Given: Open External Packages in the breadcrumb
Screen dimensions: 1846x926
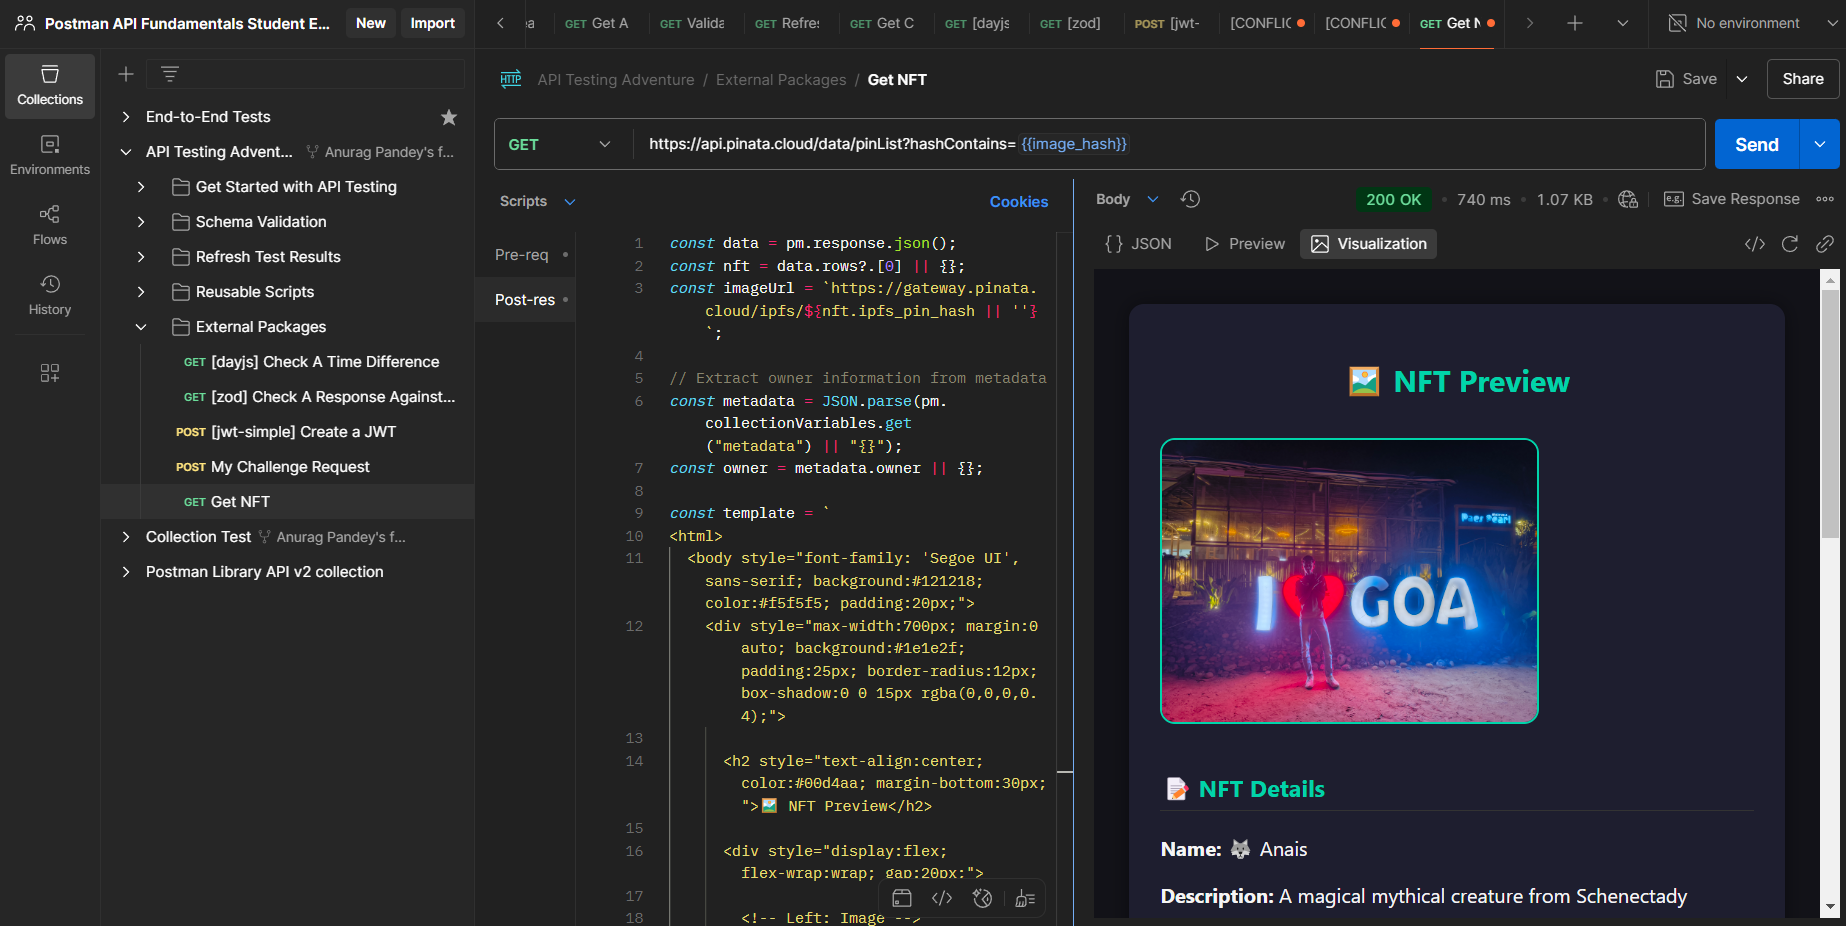Looking at the screenshot, I should click(x=781, y=80).
